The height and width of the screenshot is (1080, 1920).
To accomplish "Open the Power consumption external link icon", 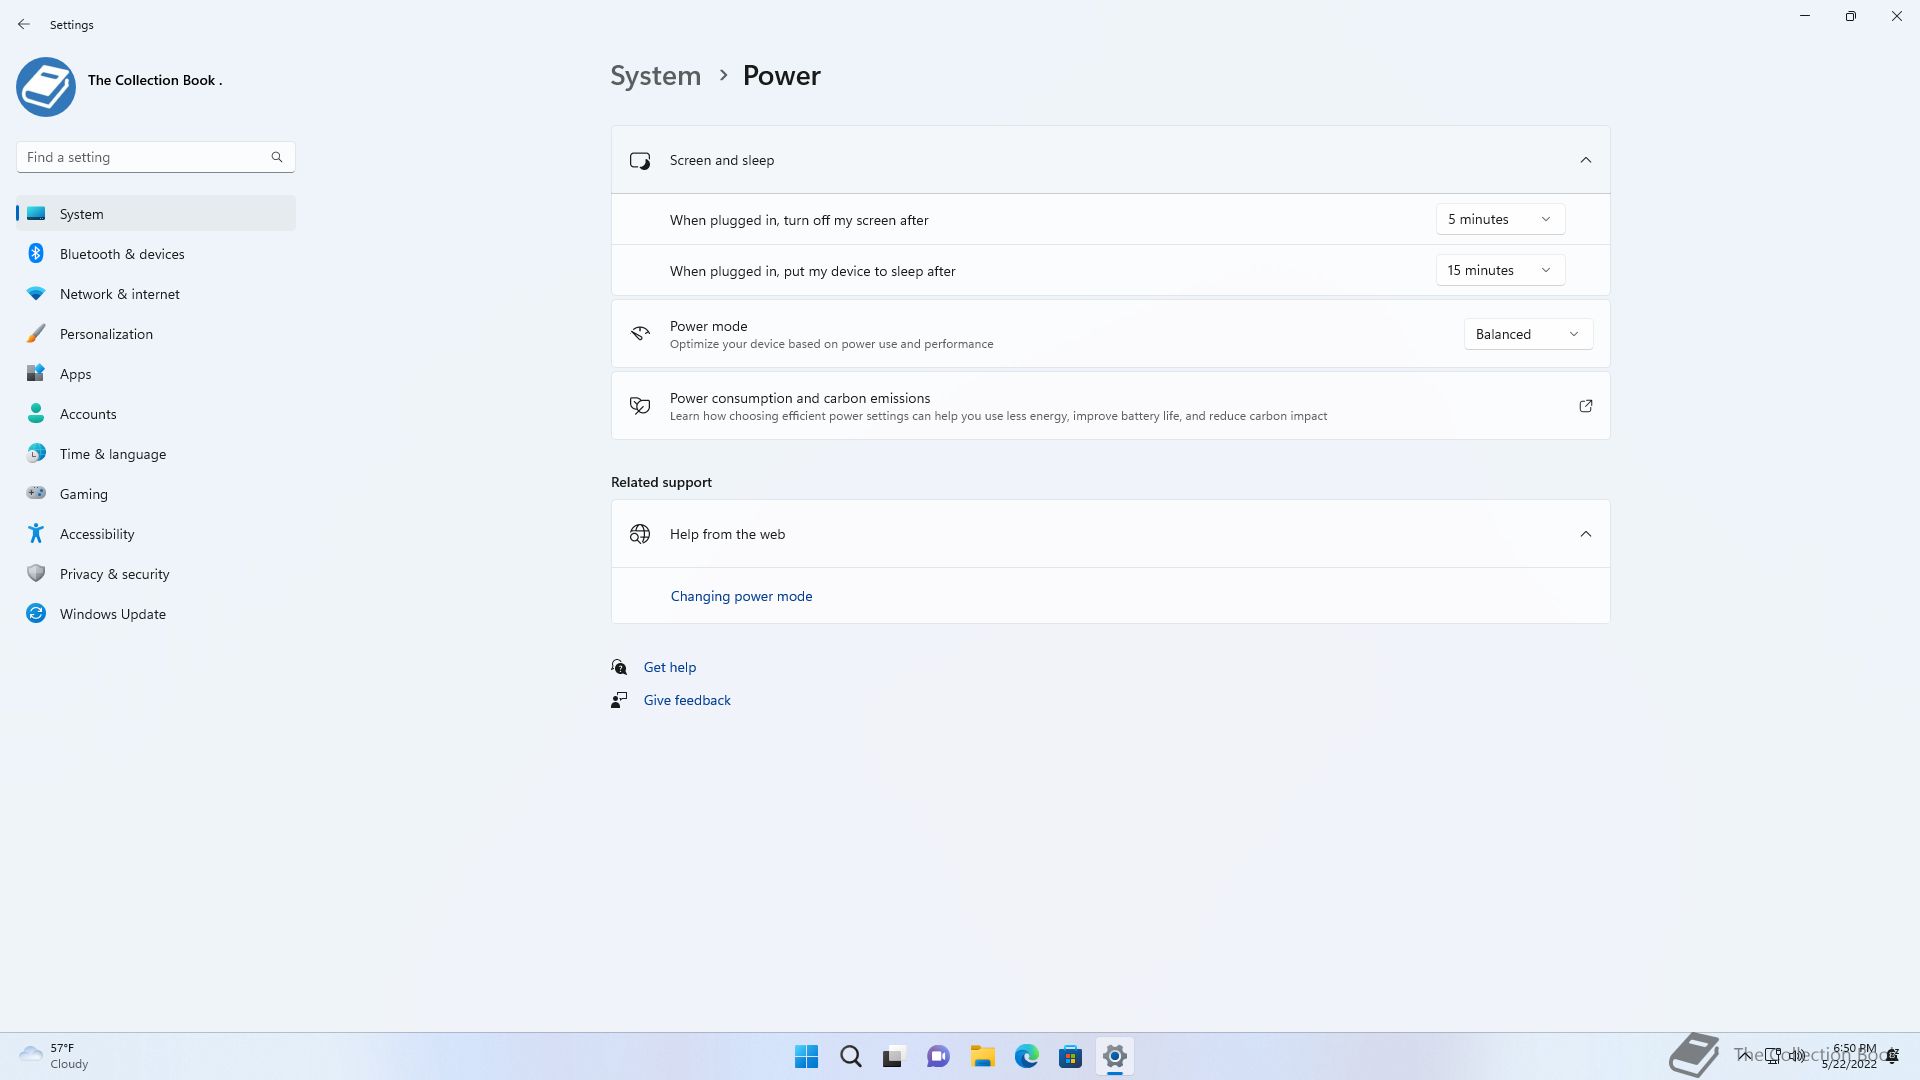I will click(1585, 406).
